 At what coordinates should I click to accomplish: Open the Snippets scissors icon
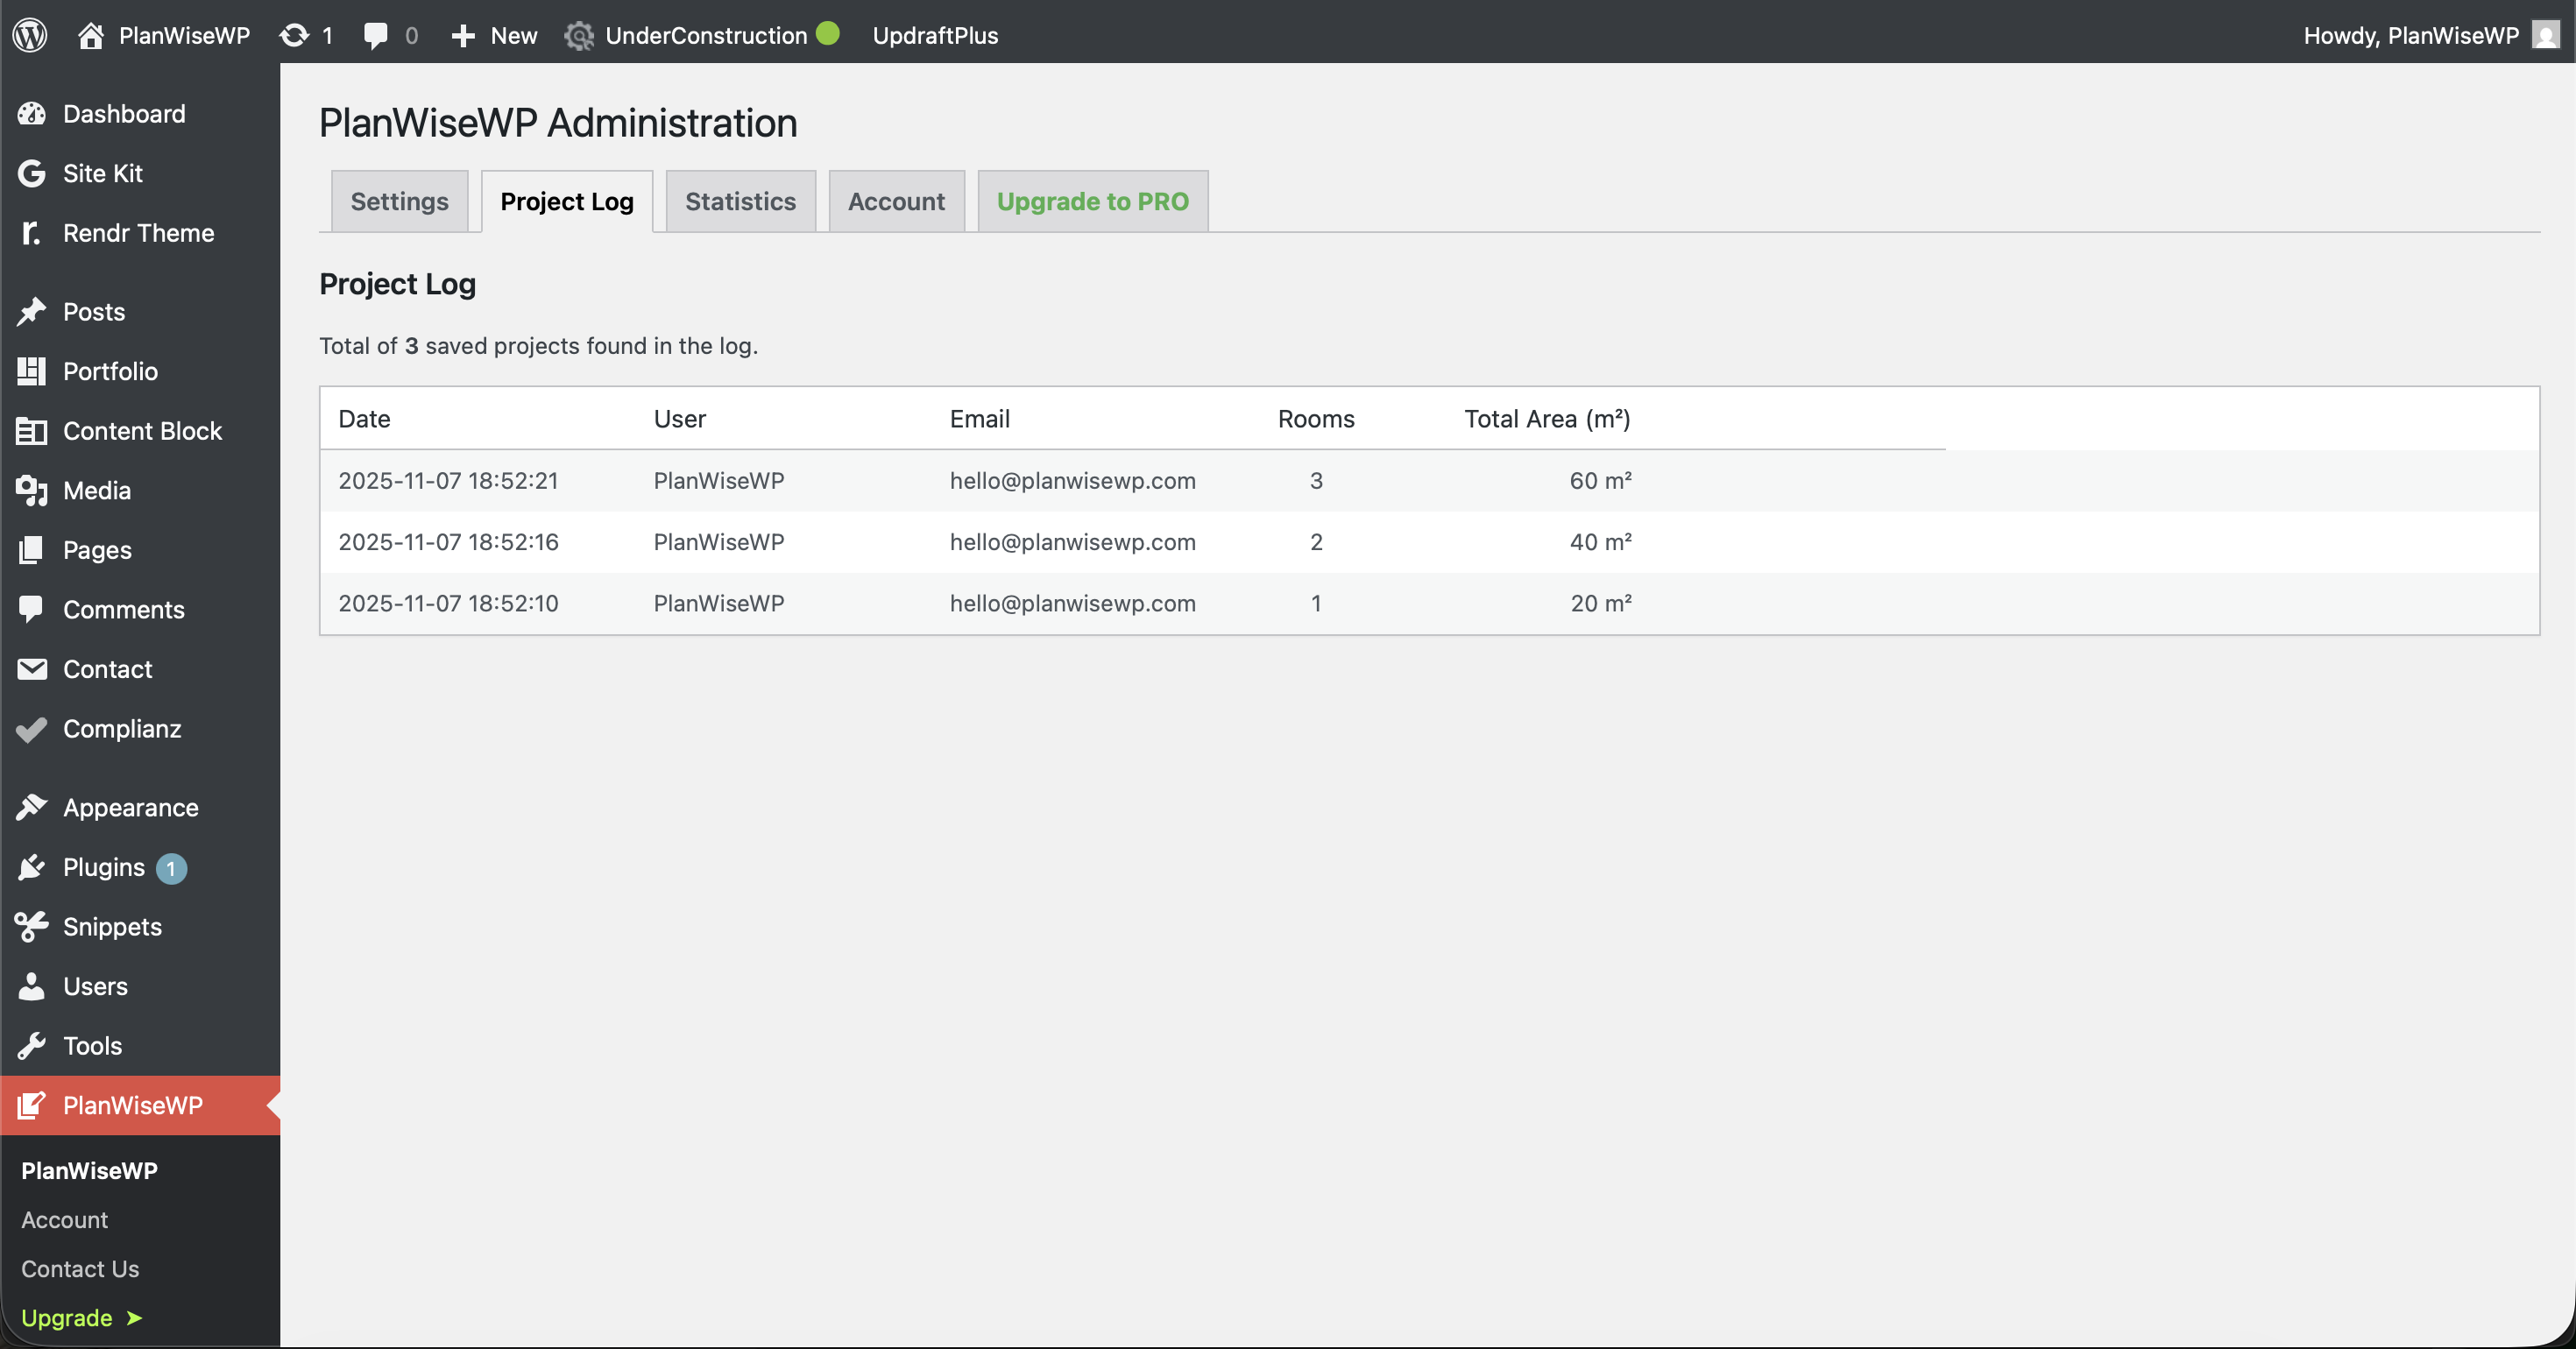[32, 926]
